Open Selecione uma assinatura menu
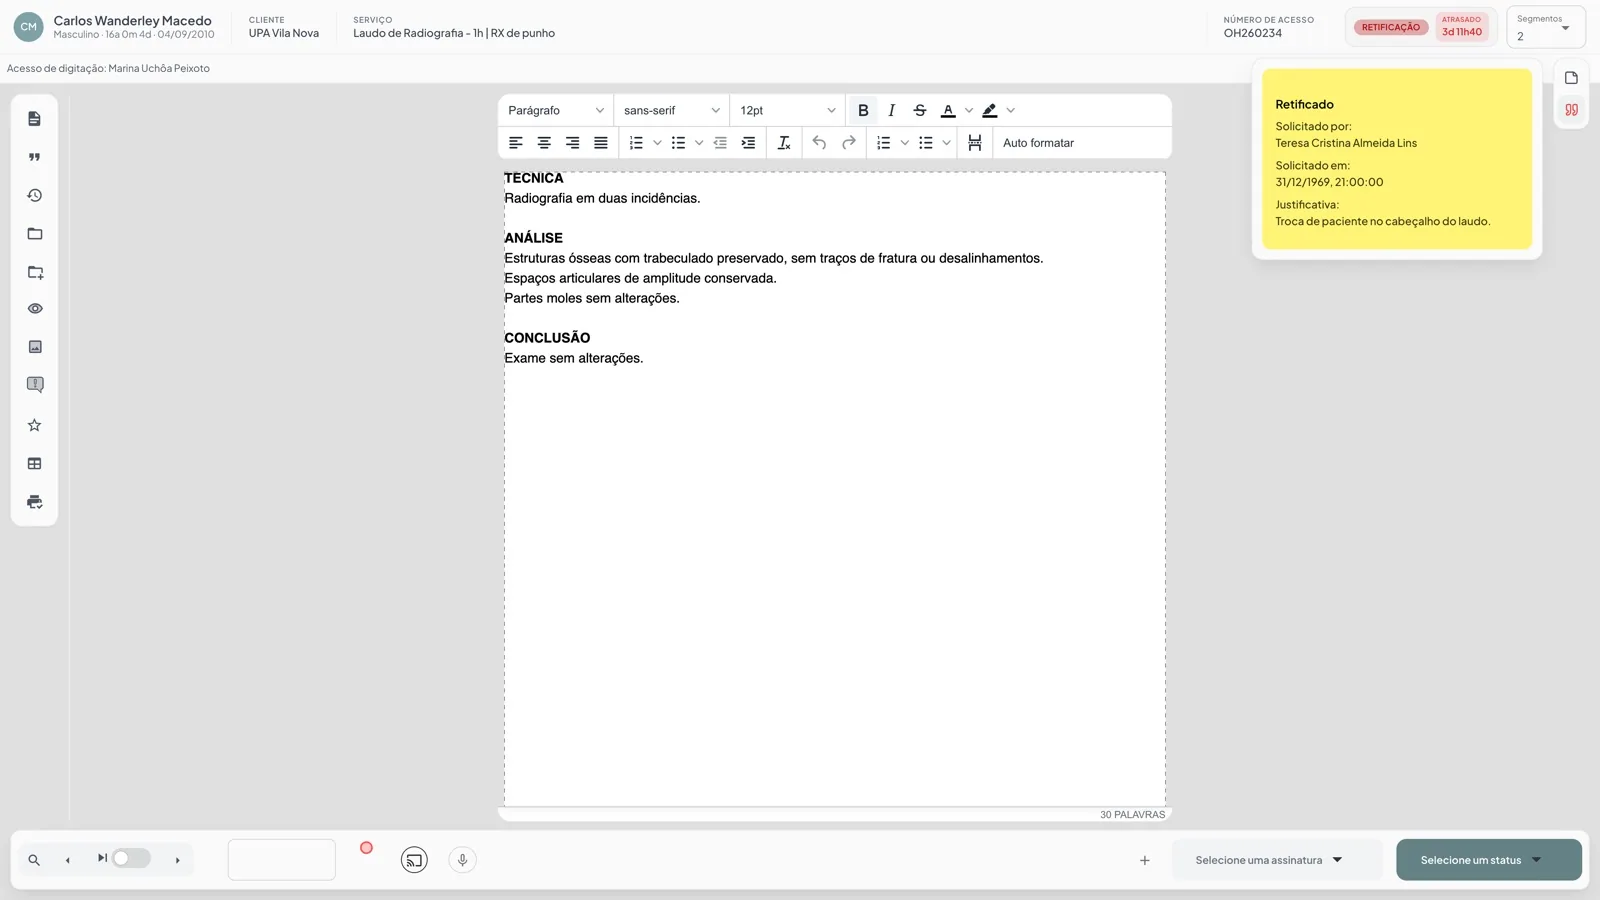The height and width of the screenshot is (900, 1600). [1268, 860]
